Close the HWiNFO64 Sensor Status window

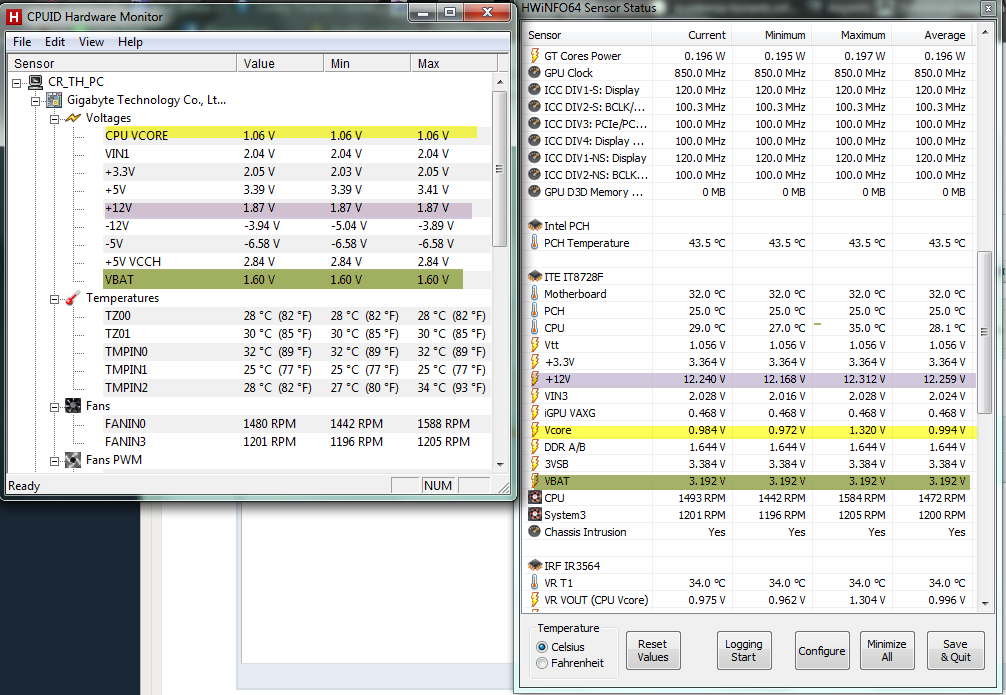(x=987, y=8)
